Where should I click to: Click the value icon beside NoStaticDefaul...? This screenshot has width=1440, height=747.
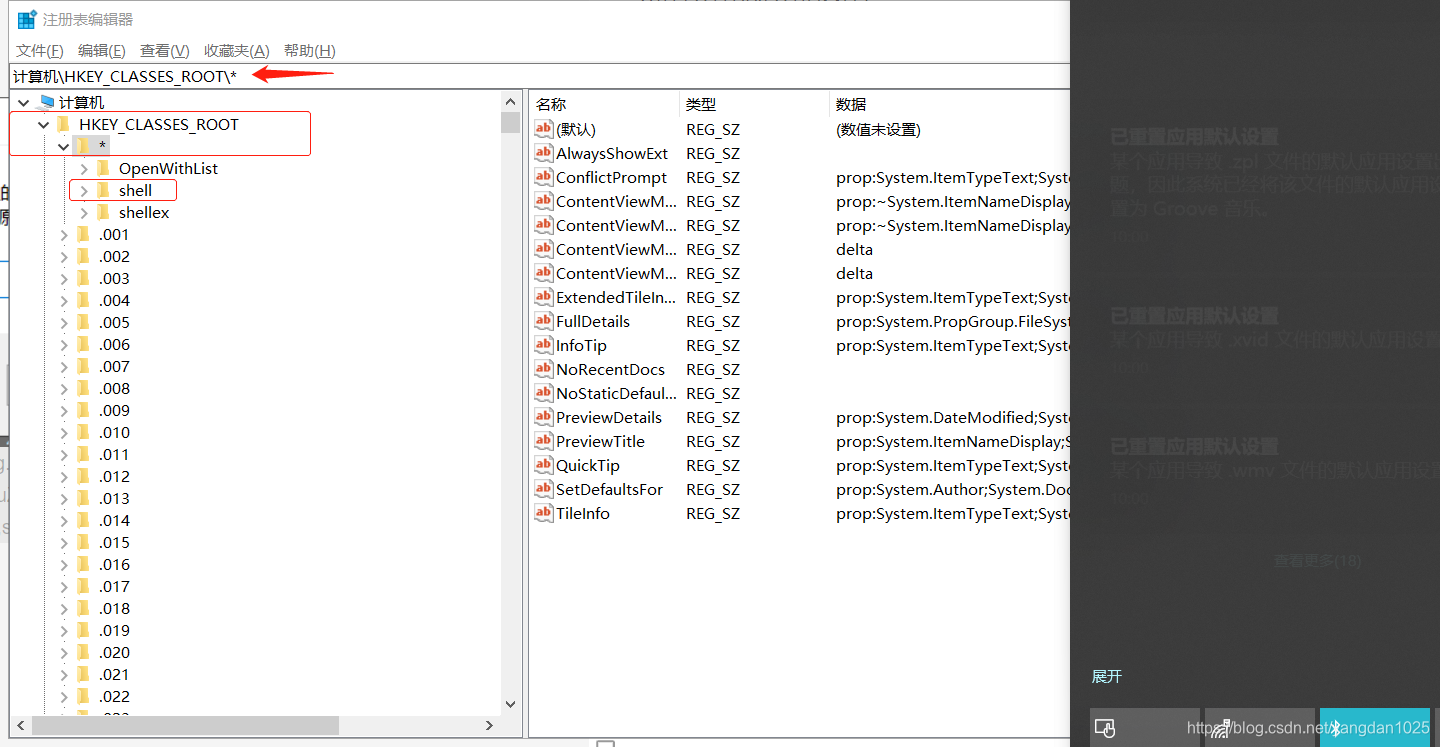(543, 393)
